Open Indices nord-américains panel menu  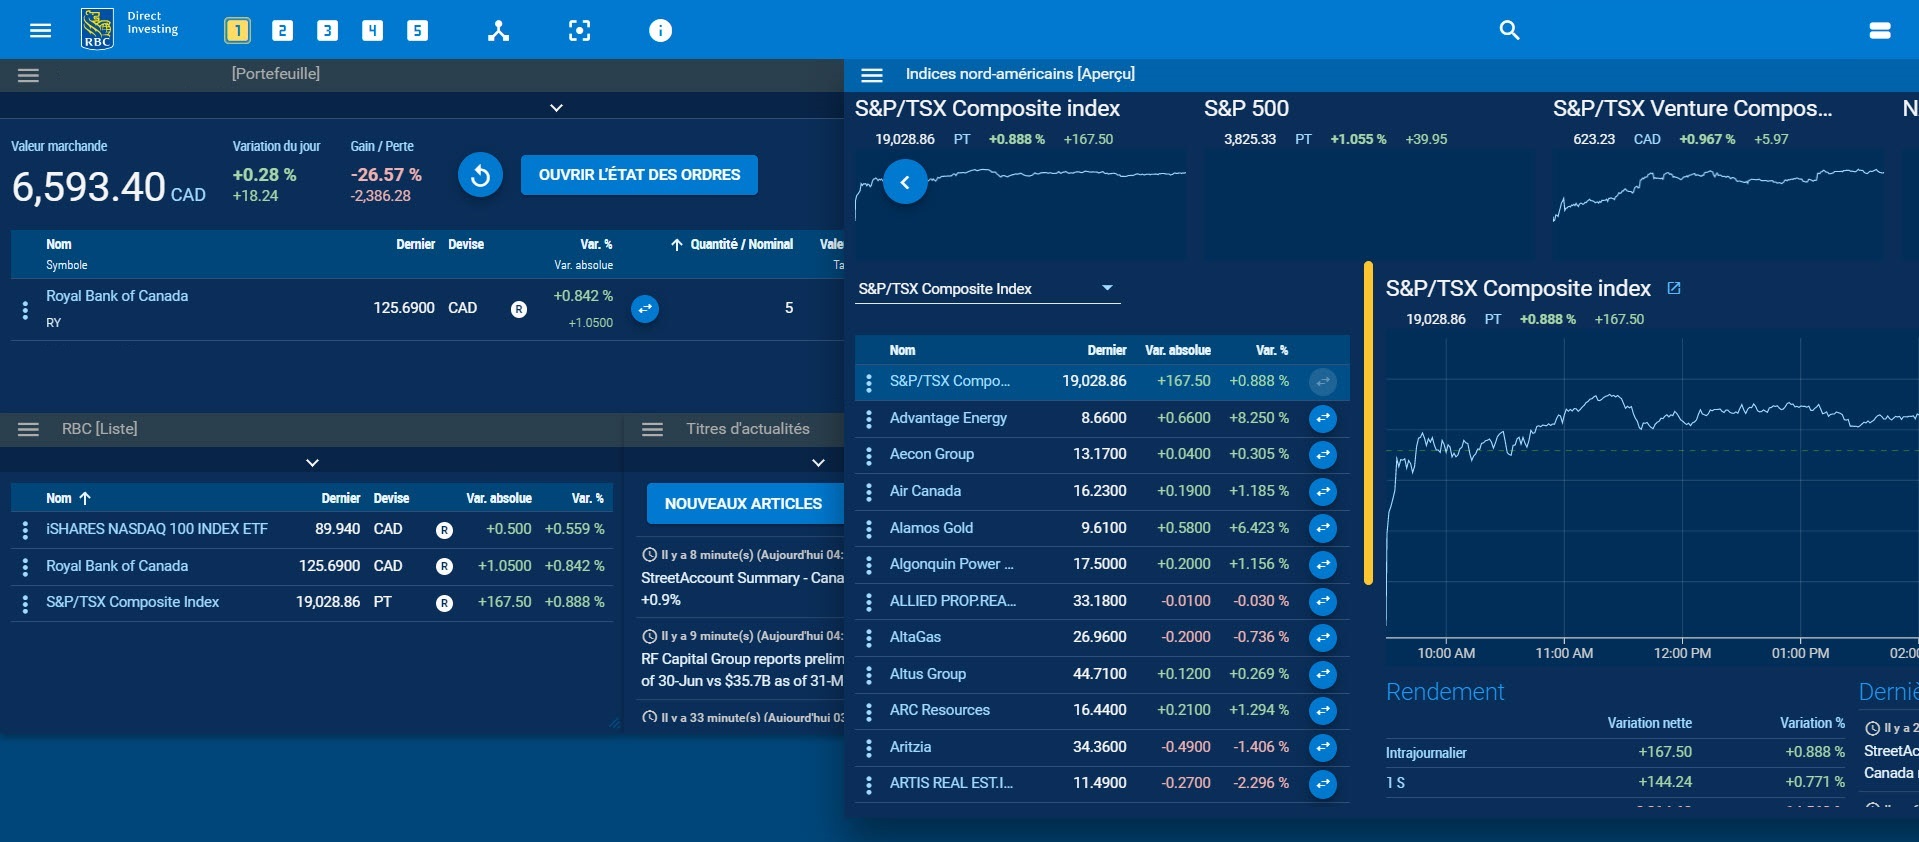click(x=872, y=75)
